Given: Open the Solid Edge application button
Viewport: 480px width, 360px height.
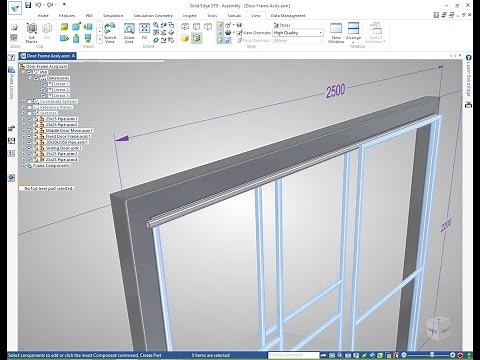Looking at the screenshot, I should coord(15,8).
